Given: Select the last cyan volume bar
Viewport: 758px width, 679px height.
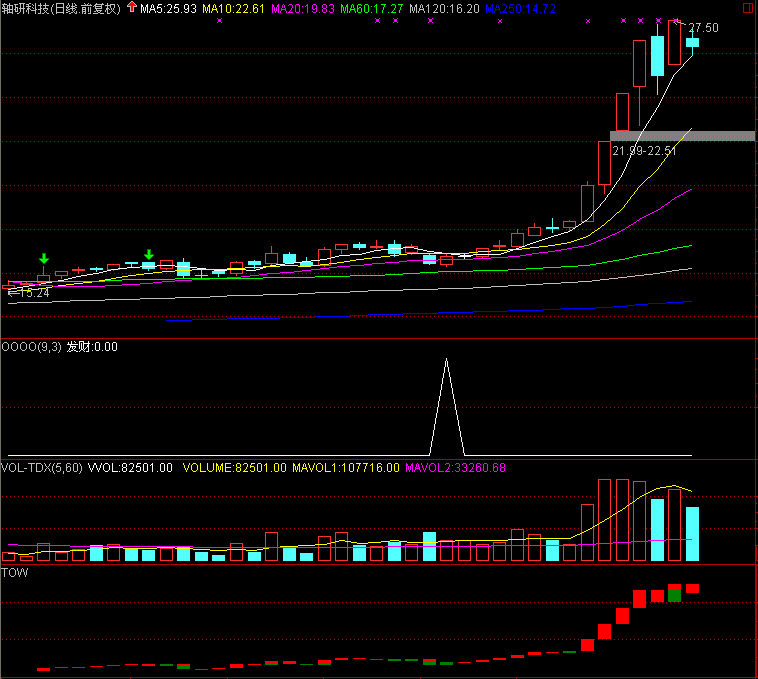Looking at the screenshot, I should coord(692,534).
